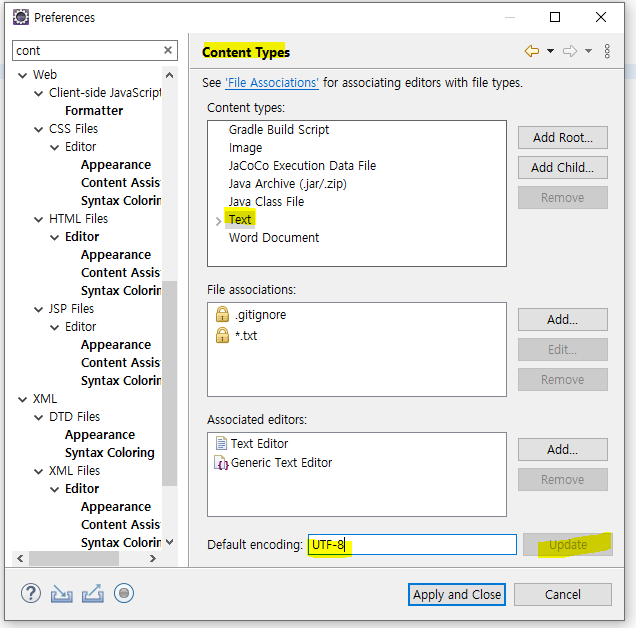
Task: Click the horizontal scrollbar left arrow
Action: click(20, 559)
